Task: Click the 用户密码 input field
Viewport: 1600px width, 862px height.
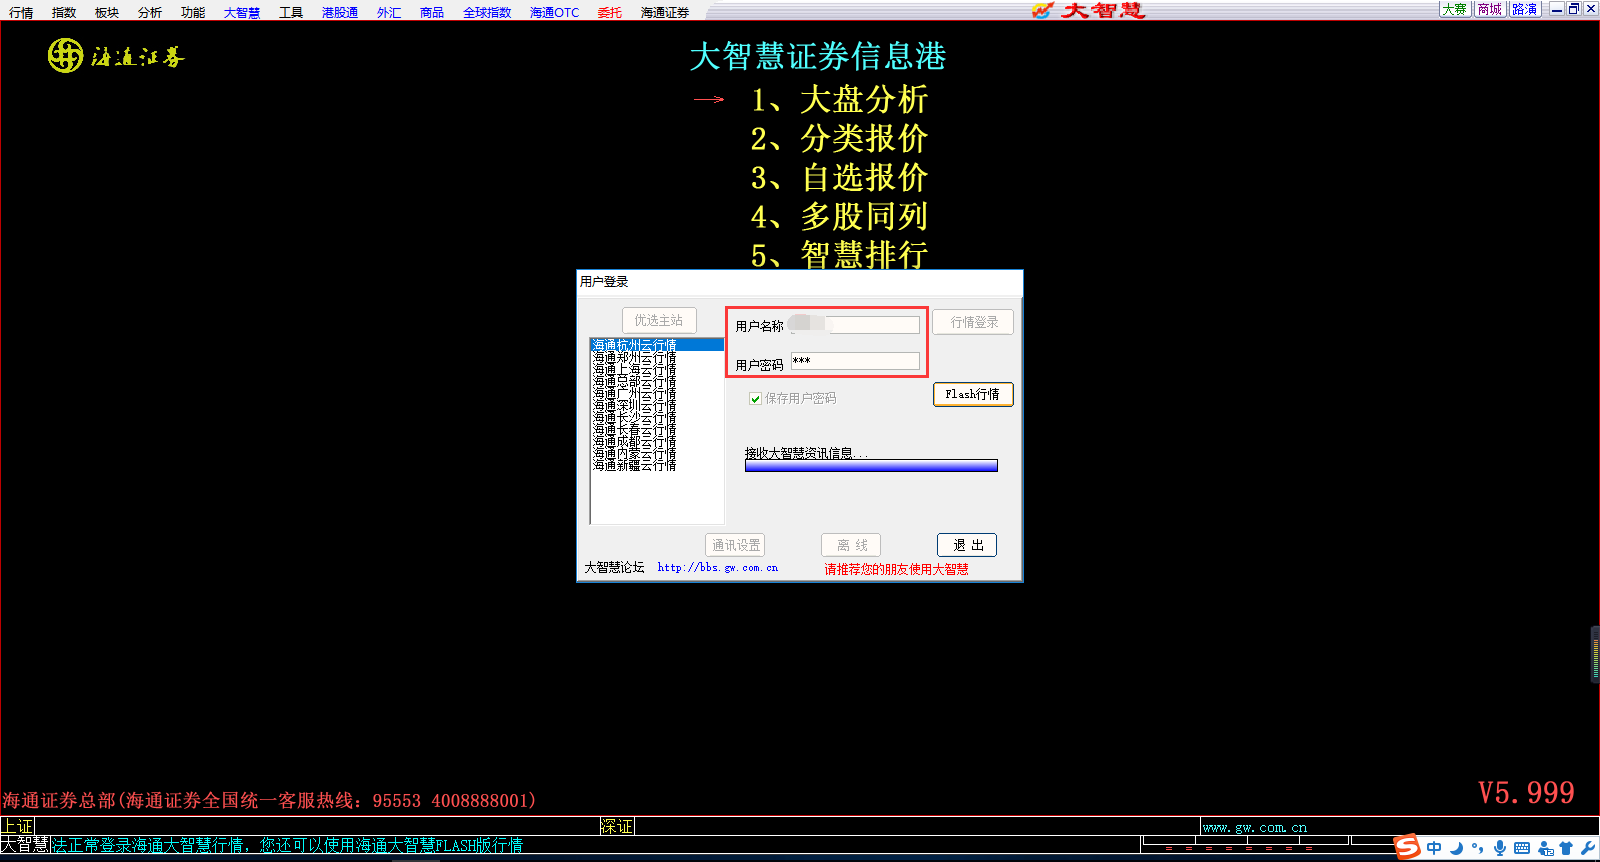Action: click(855, 361)
